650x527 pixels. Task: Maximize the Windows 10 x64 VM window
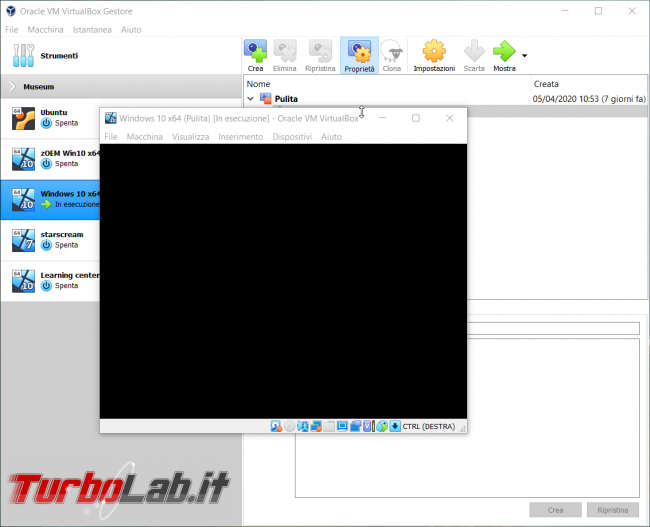[x=416, y=118]
